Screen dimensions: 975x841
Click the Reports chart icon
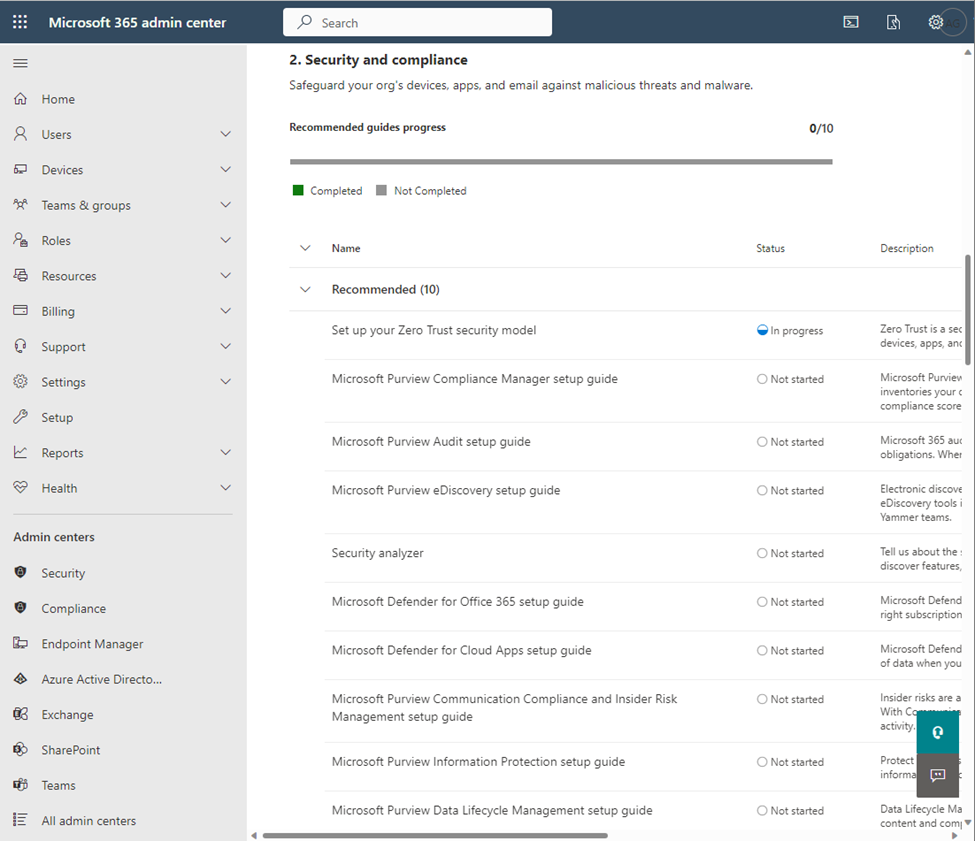pos(21,452)
